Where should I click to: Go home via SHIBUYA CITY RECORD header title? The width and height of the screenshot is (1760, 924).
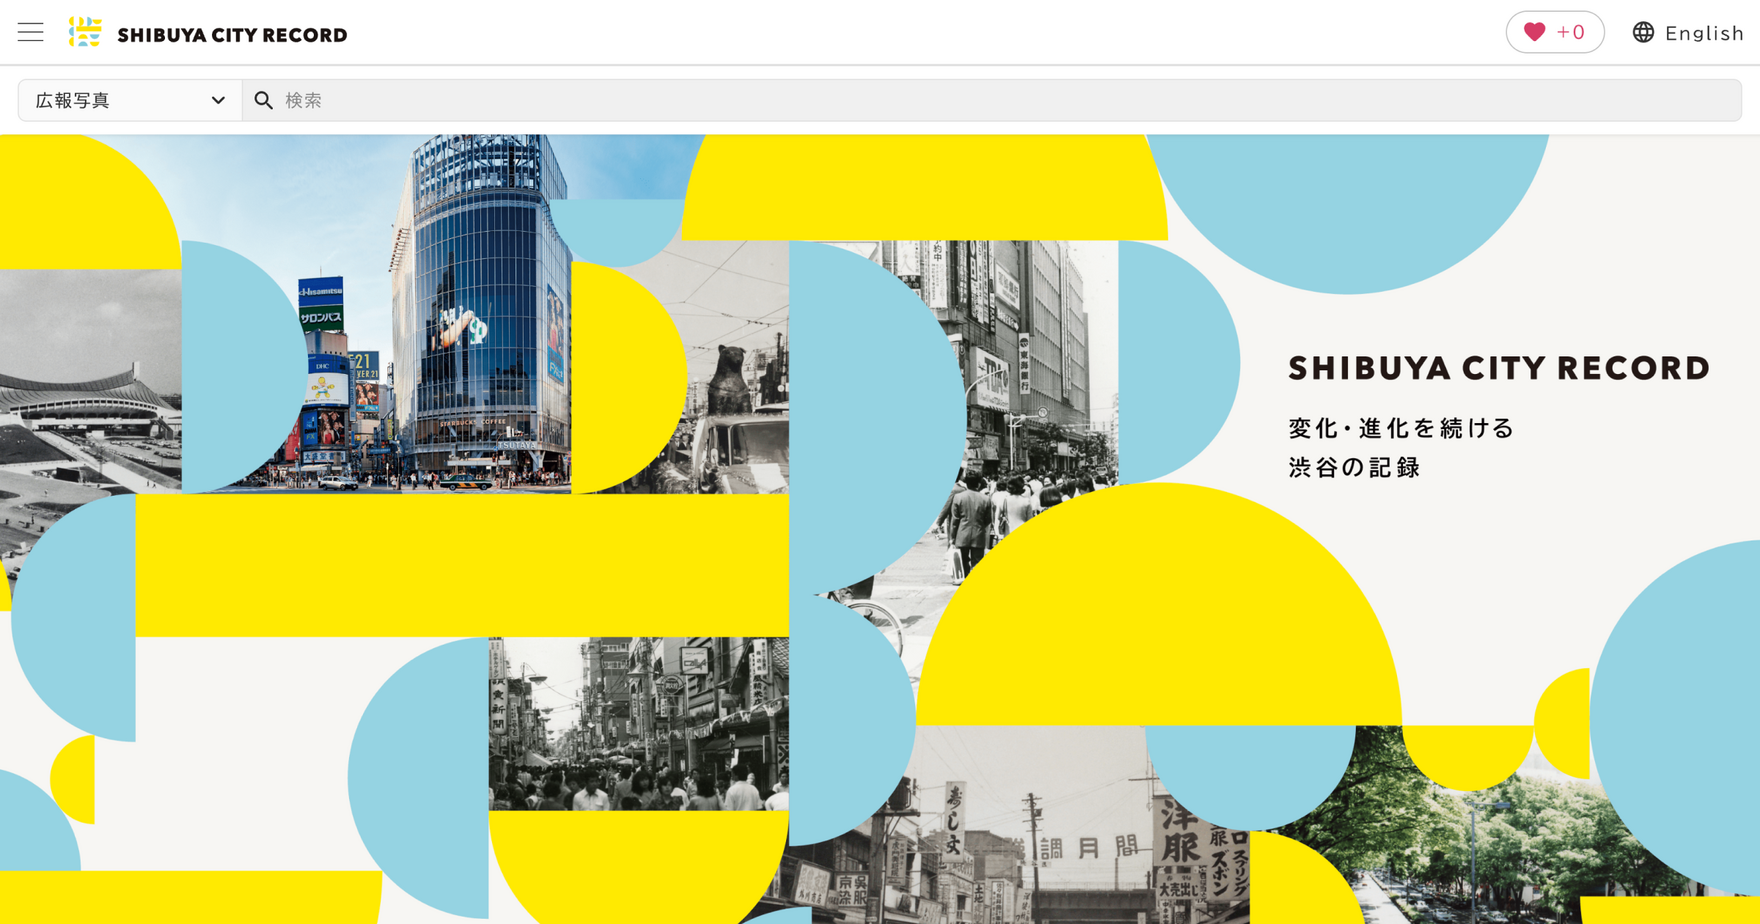tap(232, 35)
